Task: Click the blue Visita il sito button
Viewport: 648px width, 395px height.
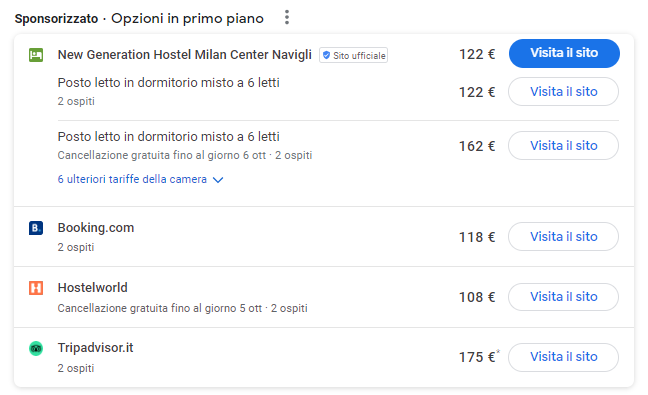Action: click(564, 53)
